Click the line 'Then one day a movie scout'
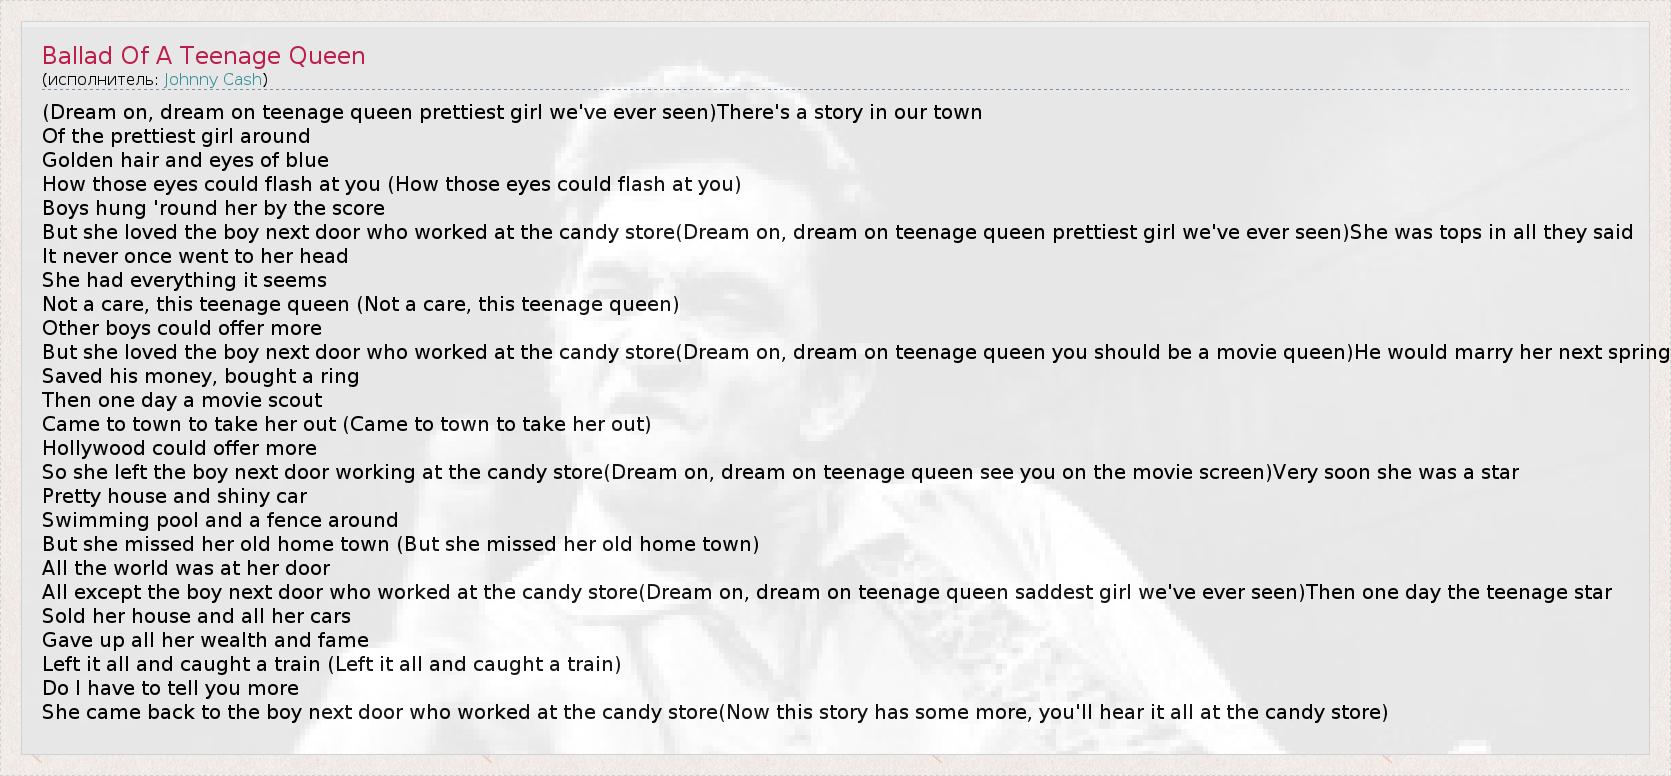 tap(182, 400)
